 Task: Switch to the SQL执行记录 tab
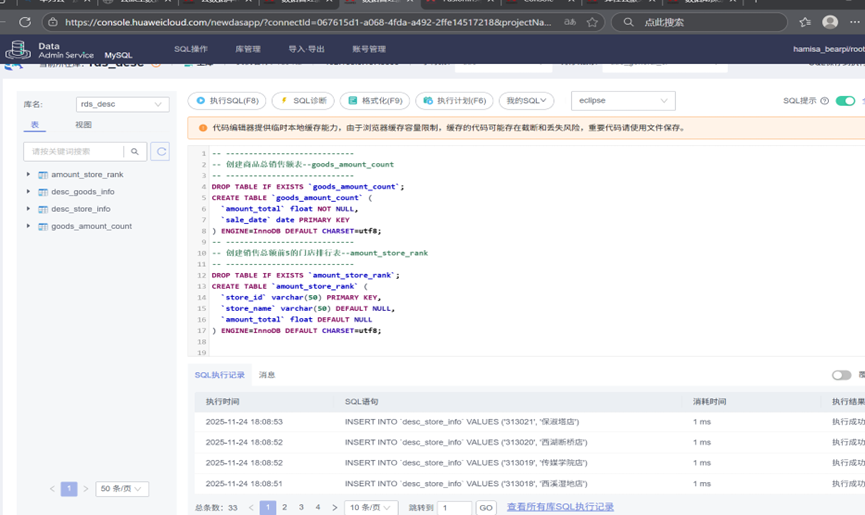[220, 375]
